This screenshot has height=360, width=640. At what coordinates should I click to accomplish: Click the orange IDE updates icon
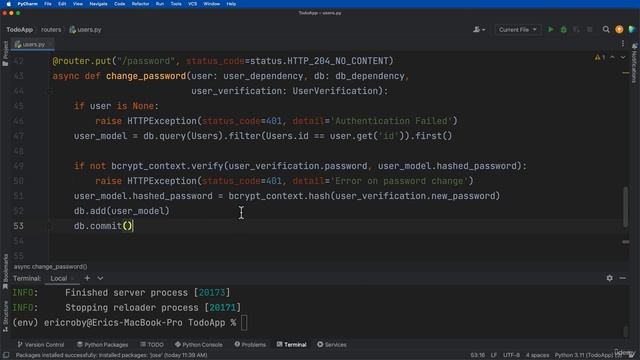coord(619,29)
